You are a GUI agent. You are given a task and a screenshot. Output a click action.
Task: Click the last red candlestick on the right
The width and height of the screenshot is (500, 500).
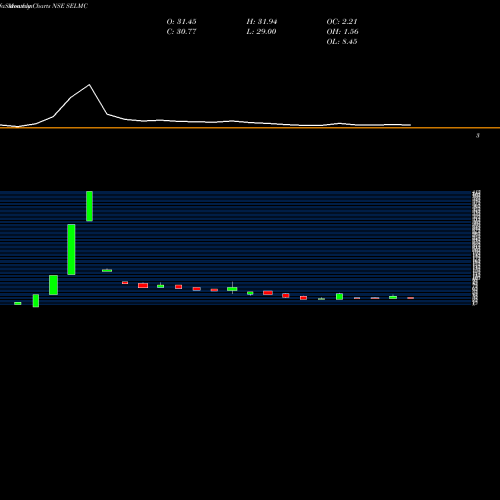tap(411, 298)
